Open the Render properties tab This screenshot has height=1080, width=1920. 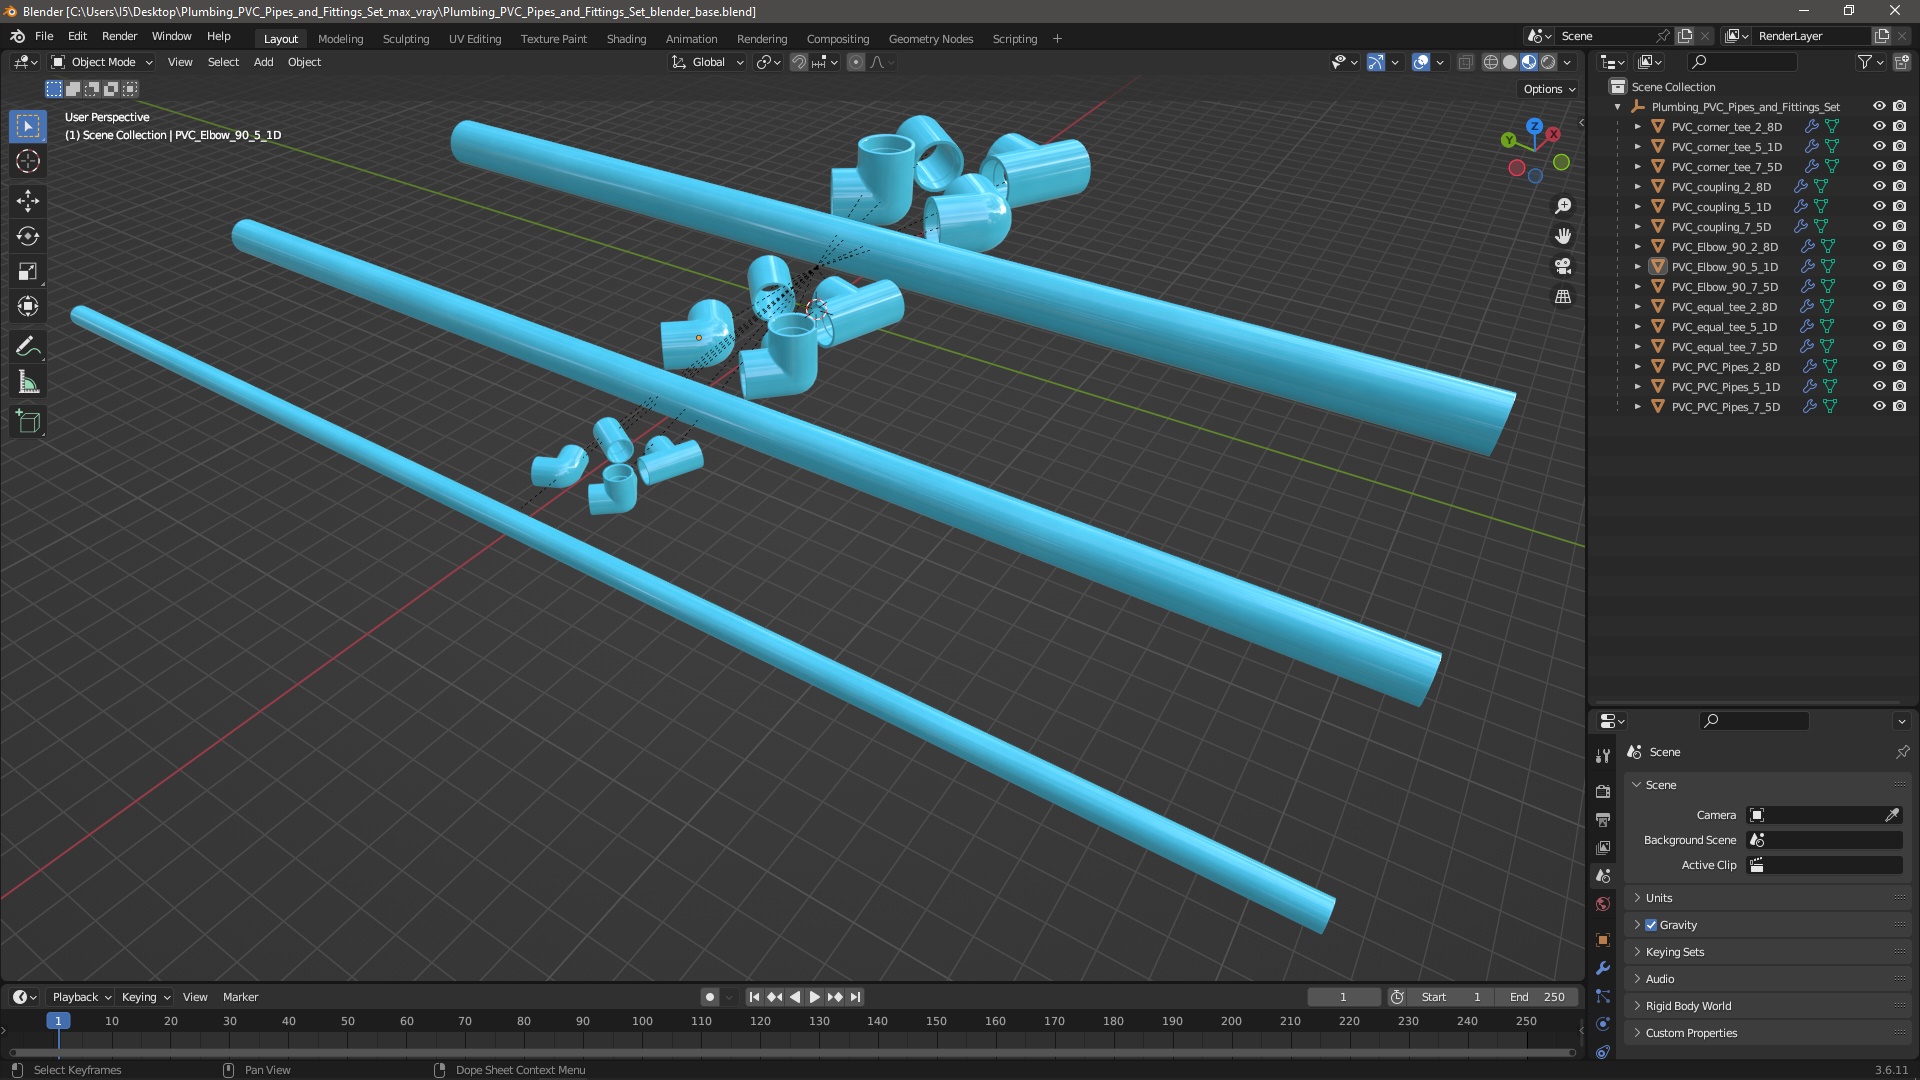[x=1603, y=791]
